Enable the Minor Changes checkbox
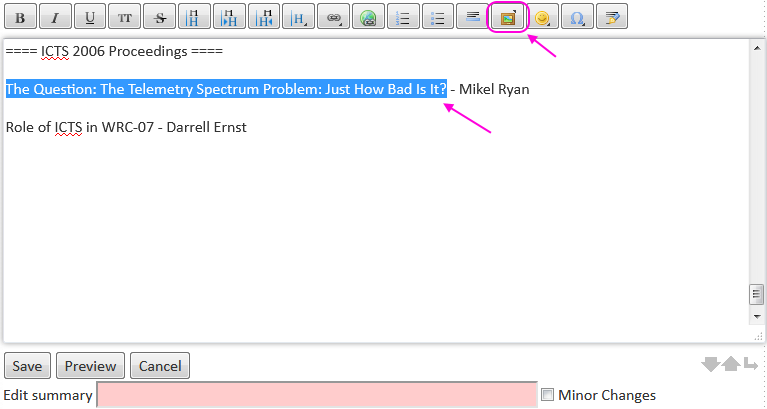The height and width of the screenshot is (409, 767). click(547, 395)
